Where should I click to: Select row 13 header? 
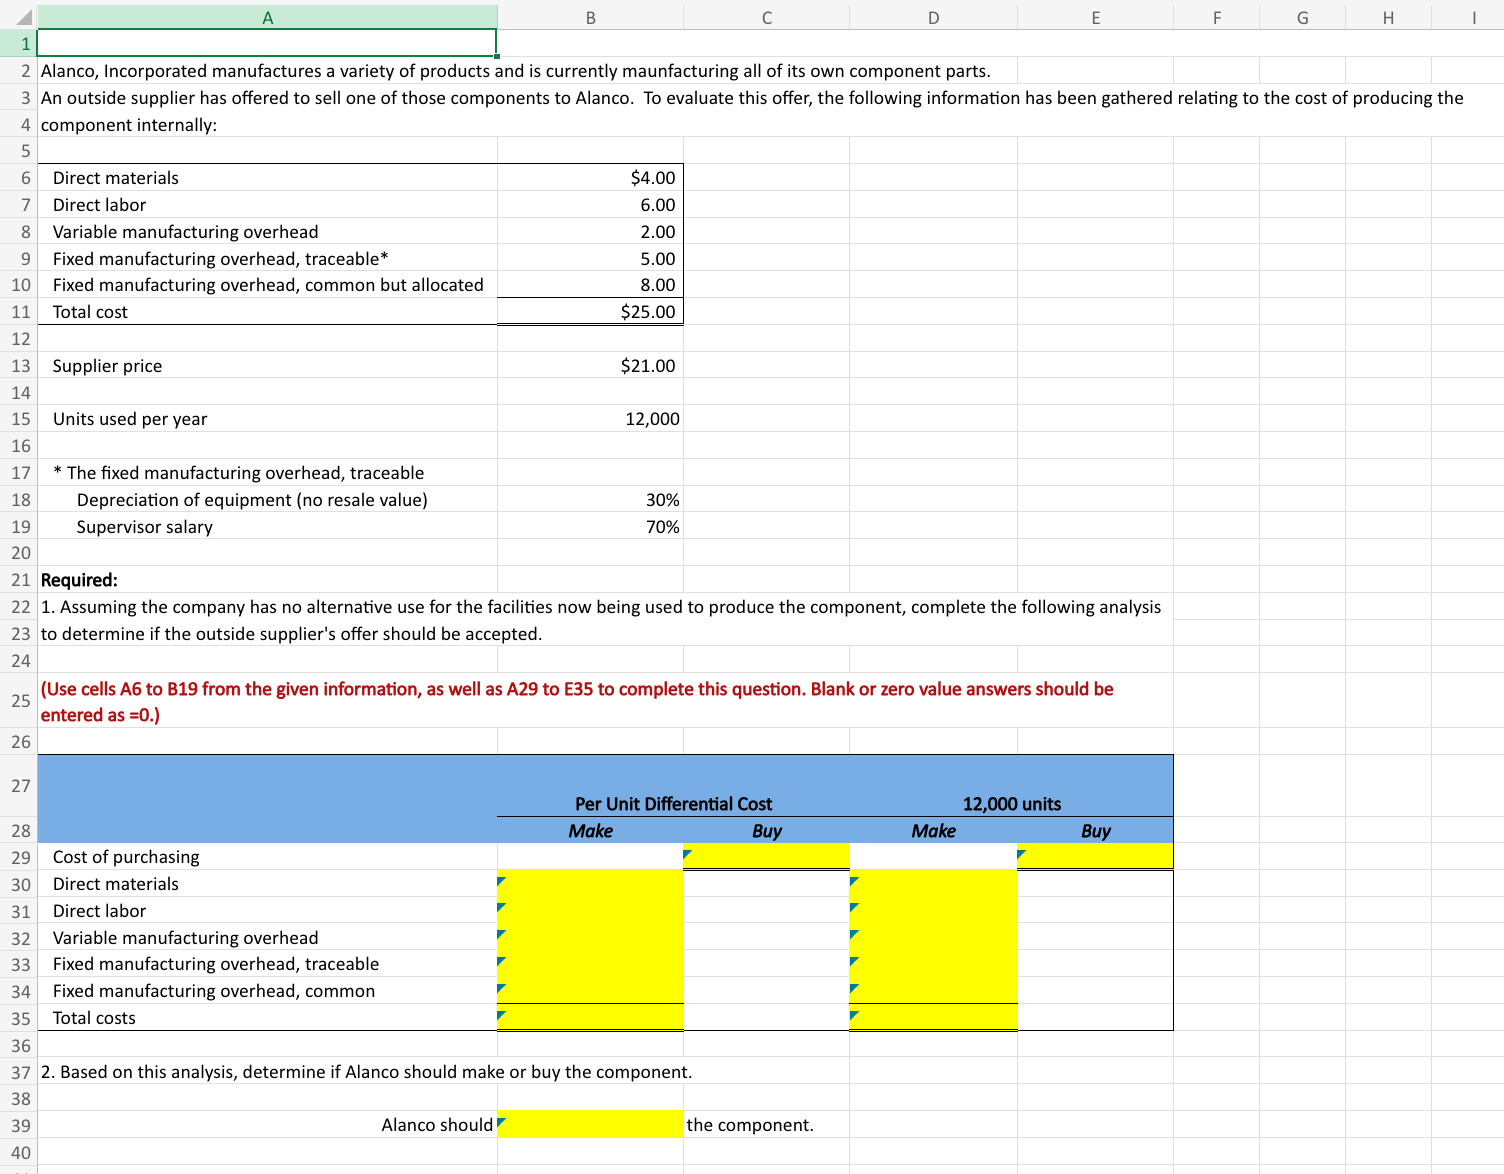[19, 366]
